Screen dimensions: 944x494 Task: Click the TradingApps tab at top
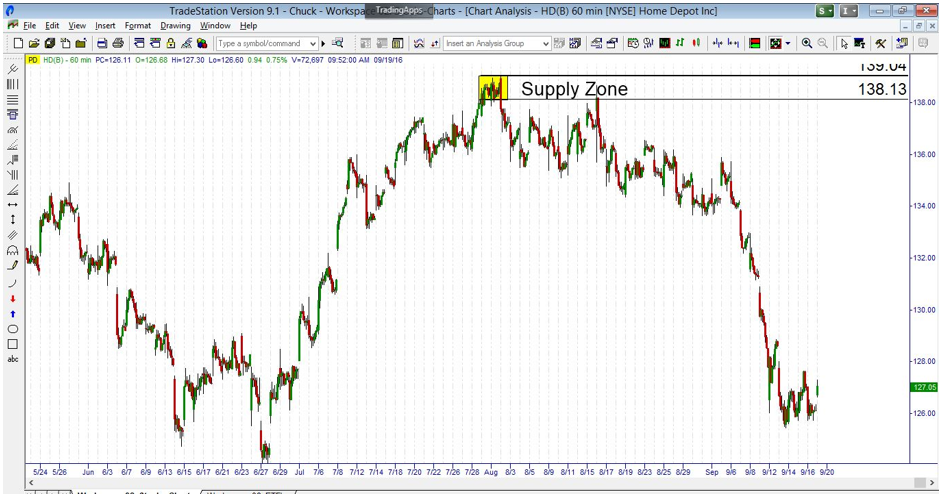point(400,10)
